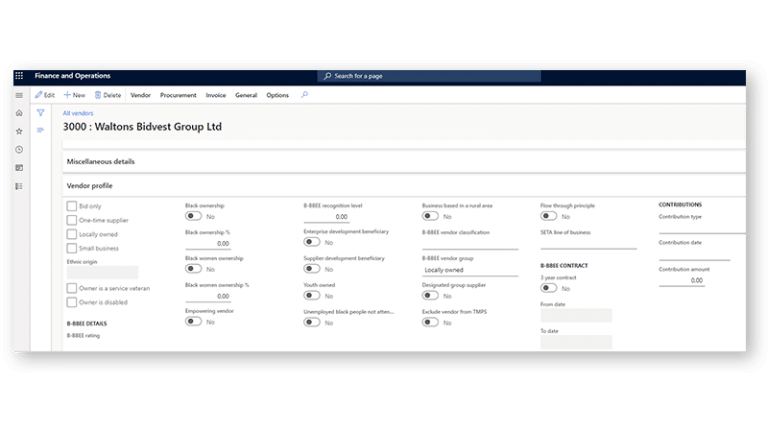Open the Invoice menu tab
The image size is (768, 433).
pos(215,95)
